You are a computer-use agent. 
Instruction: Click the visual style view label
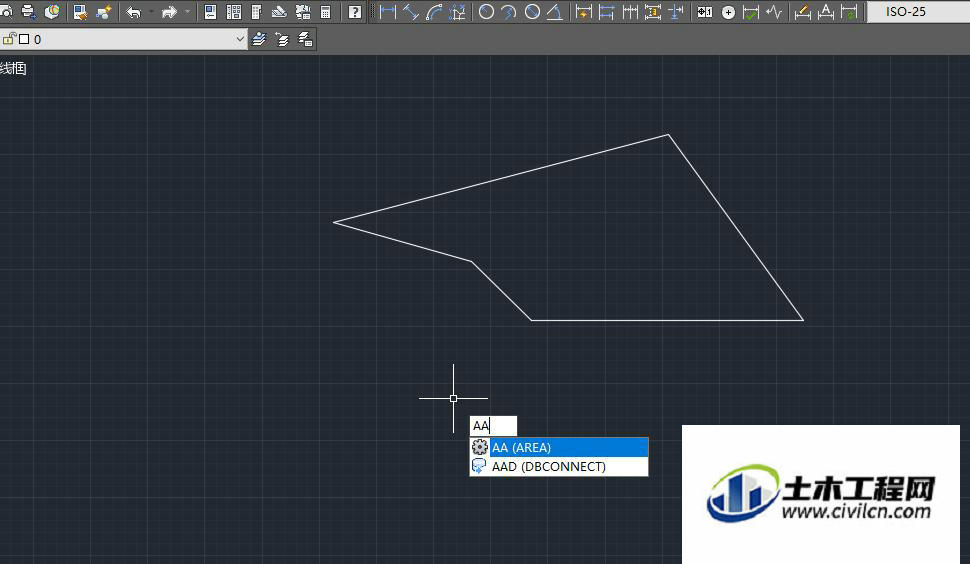[x=13, y=68]
